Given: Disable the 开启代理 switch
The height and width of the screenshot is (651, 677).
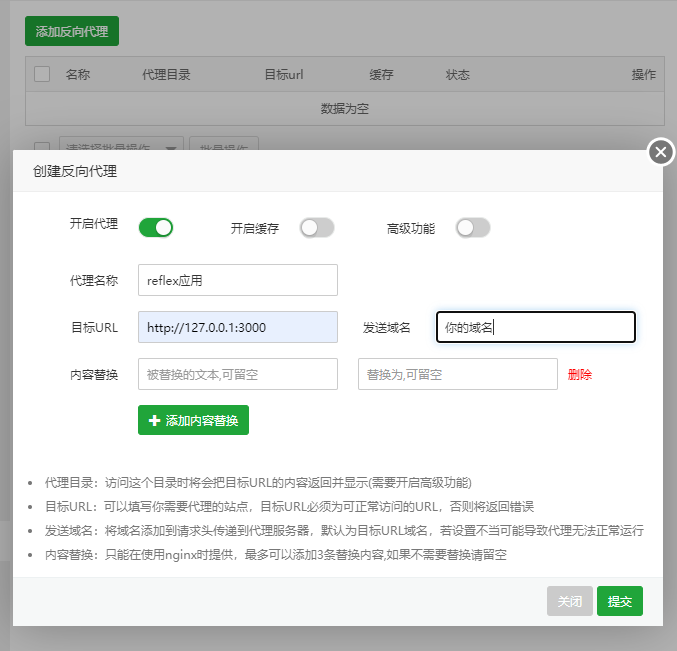Looking at the screenshot, I should point(156,227).
